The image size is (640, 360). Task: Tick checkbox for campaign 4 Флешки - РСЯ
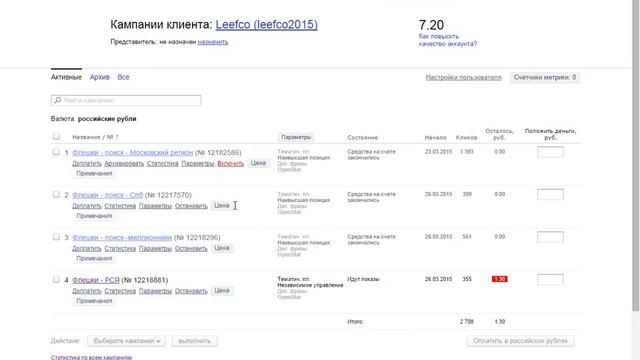pos(56,279)
